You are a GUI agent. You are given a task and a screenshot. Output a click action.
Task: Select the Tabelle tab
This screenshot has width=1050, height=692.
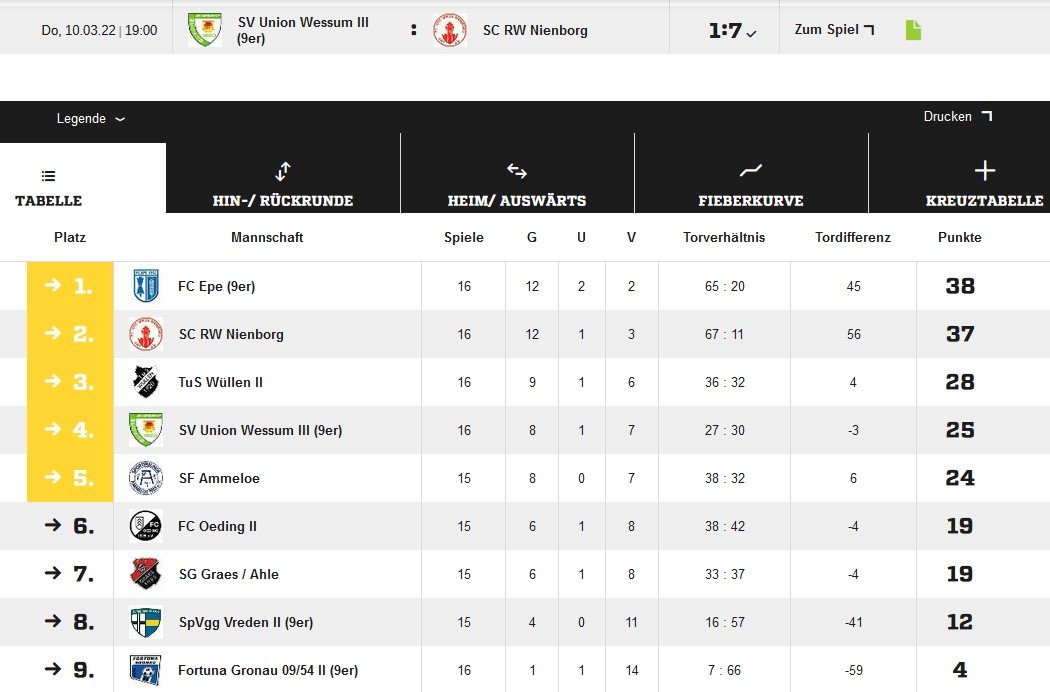[x=49, y=187]
